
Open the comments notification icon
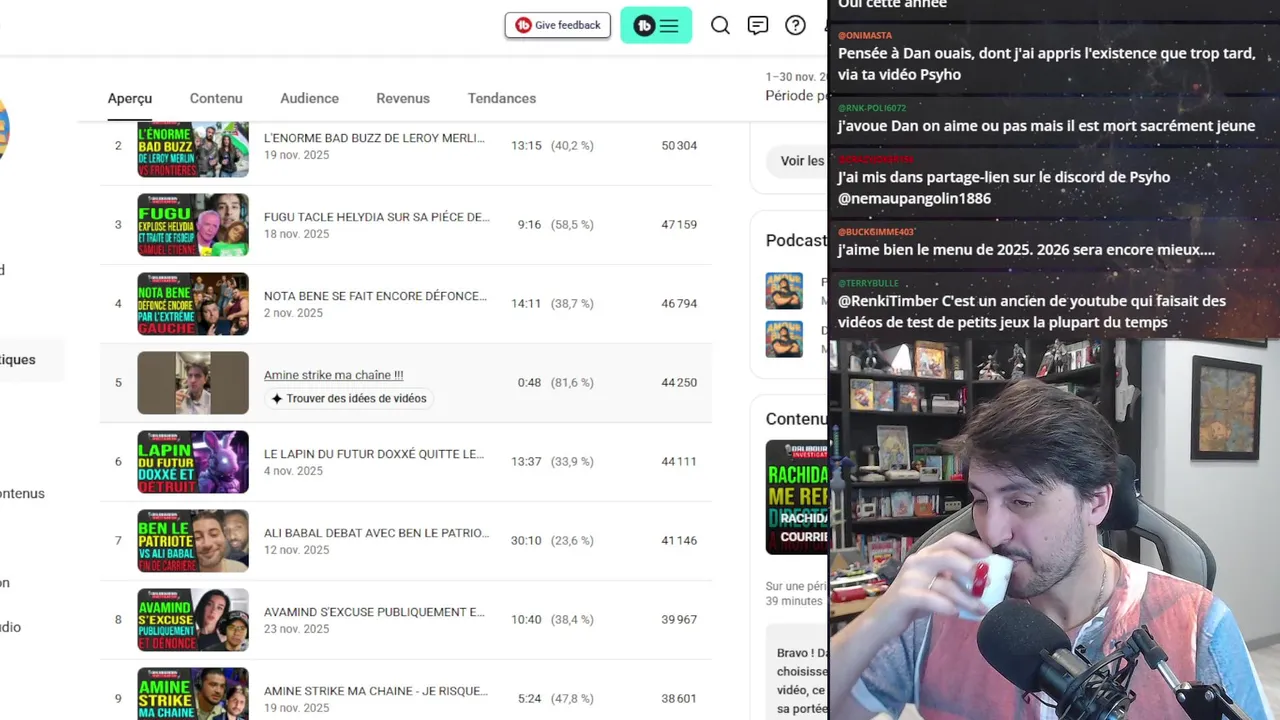(x=758, y=26)
